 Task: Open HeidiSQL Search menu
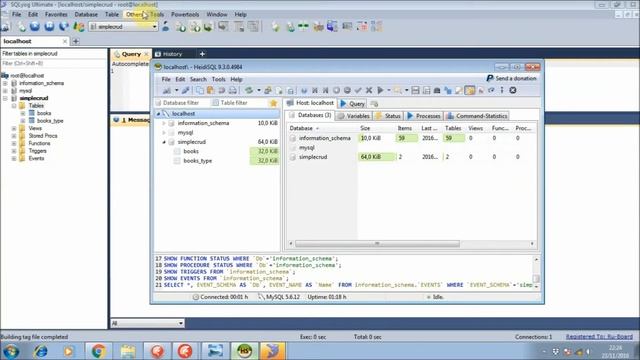198,79
